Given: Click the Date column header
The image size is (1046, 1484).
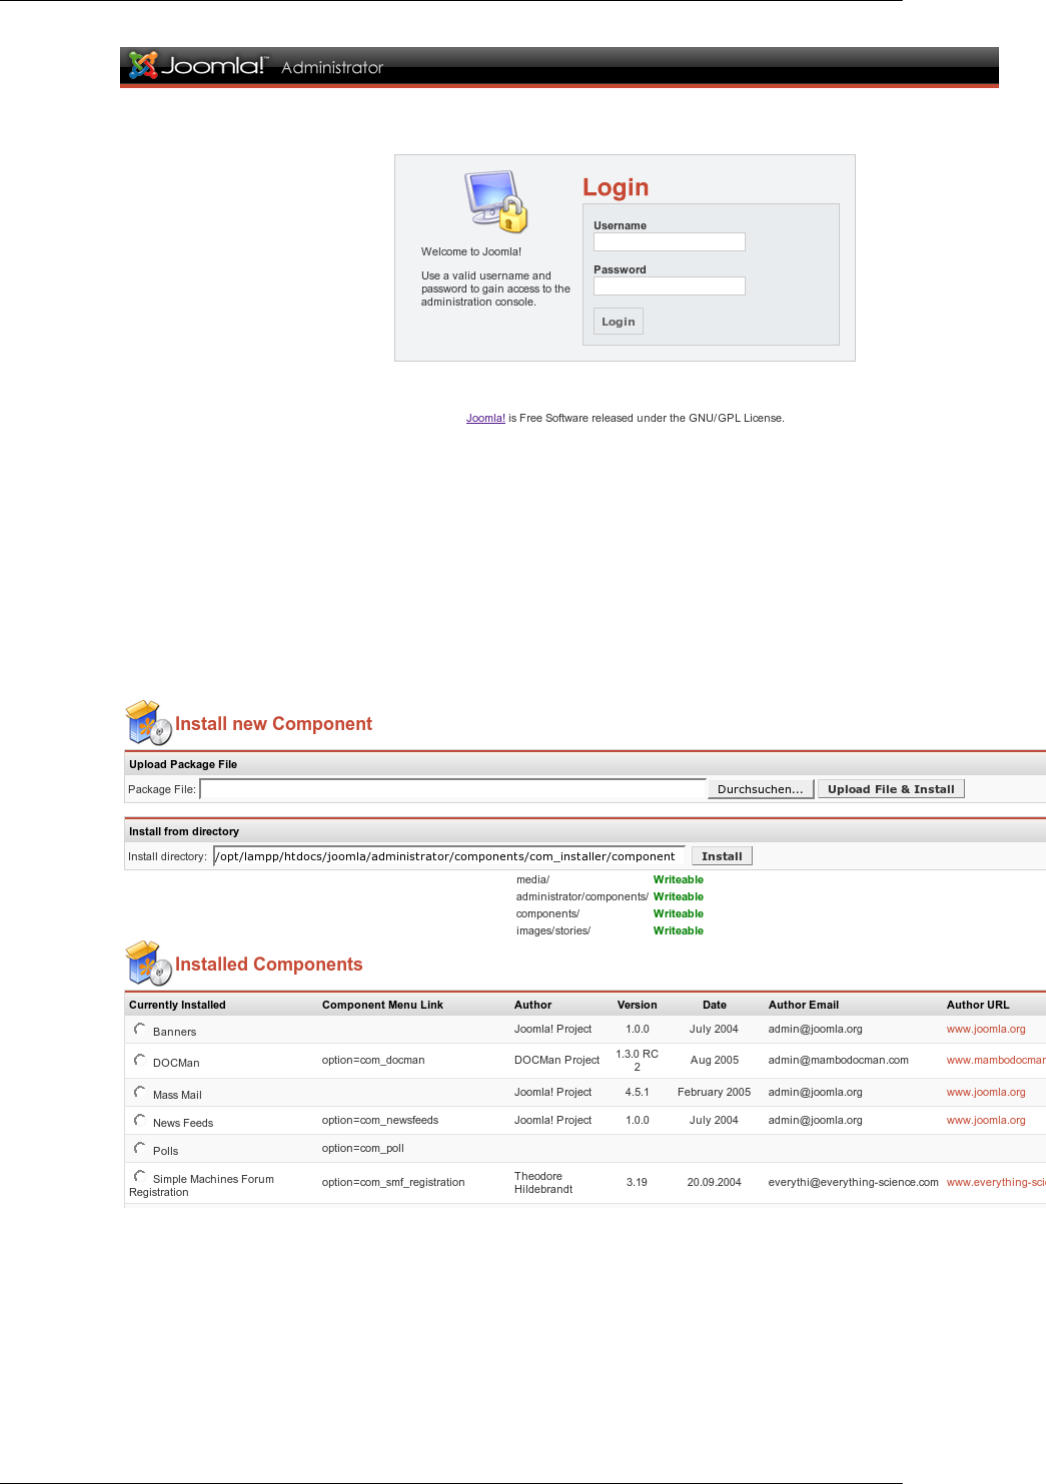Looking at the screenshot, I should (x=714, y=1005).
